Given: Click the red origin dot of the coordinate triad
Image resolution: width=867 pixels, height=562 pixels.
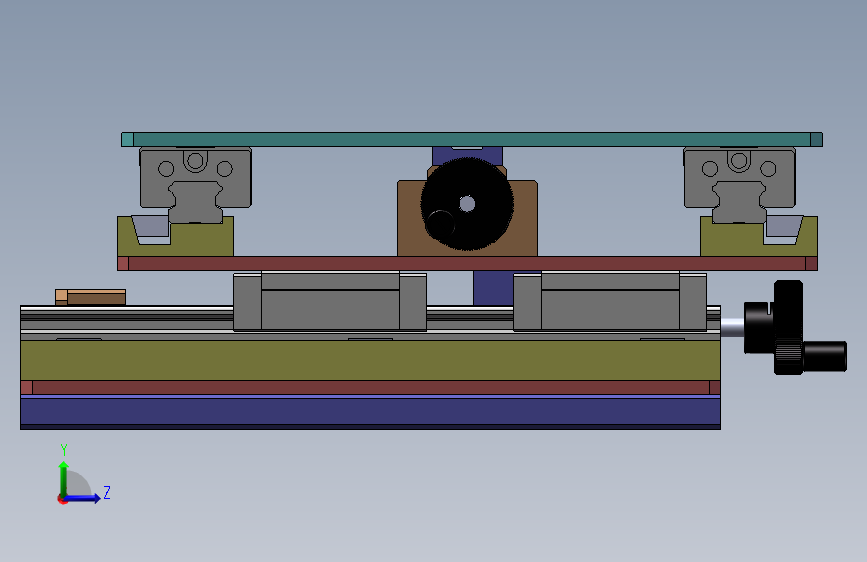Looking at the screenshot, I should [62, 499].
